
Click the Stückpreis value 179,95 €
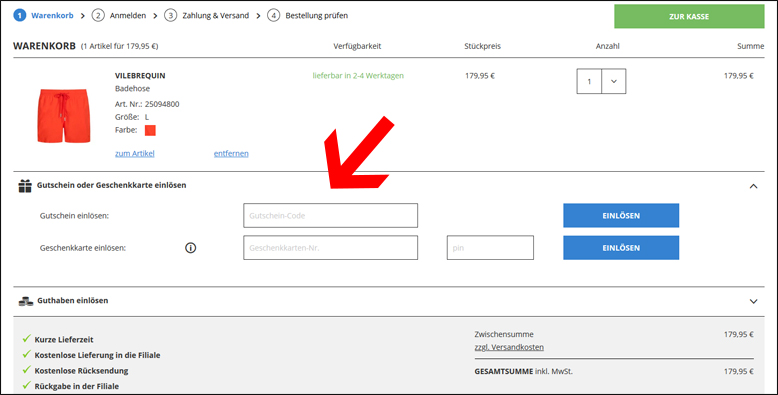480,76
